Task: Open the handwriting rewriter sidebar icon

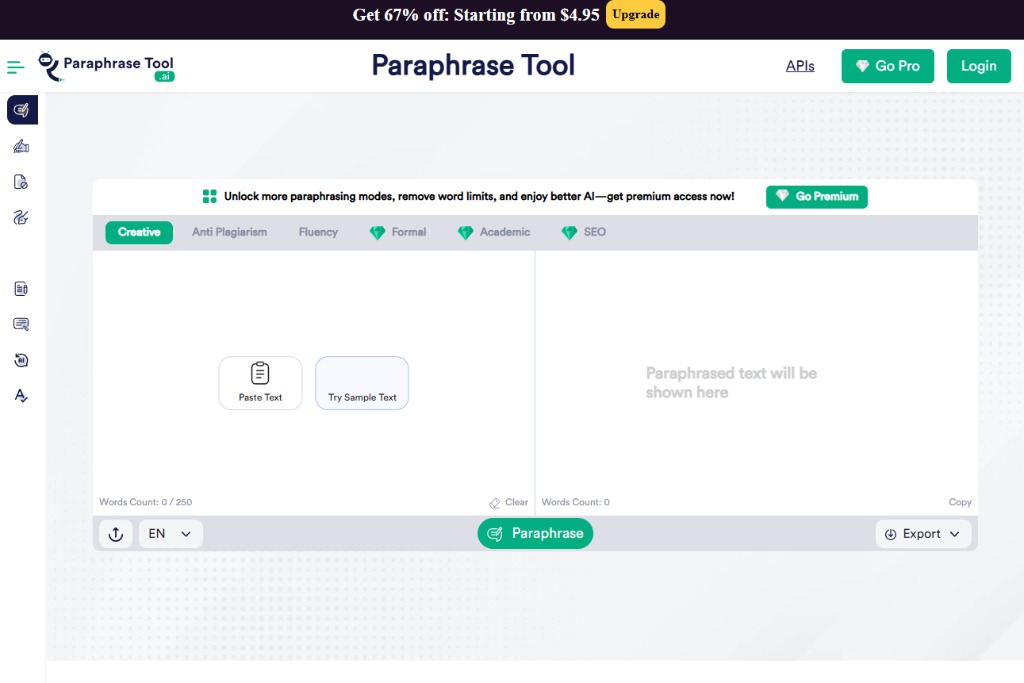Action: tap(20, 146)
